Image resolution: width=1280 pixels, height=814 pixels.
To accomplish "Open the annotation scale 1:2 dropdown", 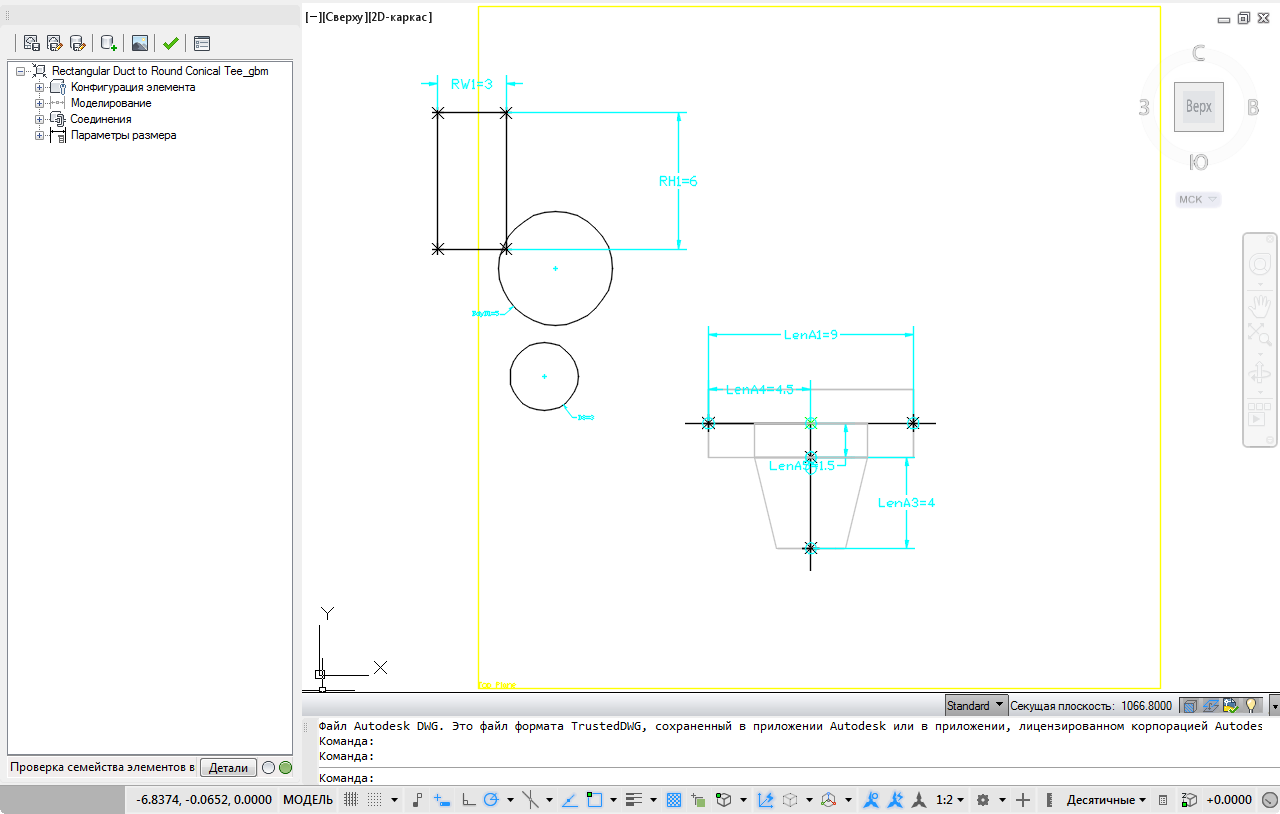I will 949,800.
